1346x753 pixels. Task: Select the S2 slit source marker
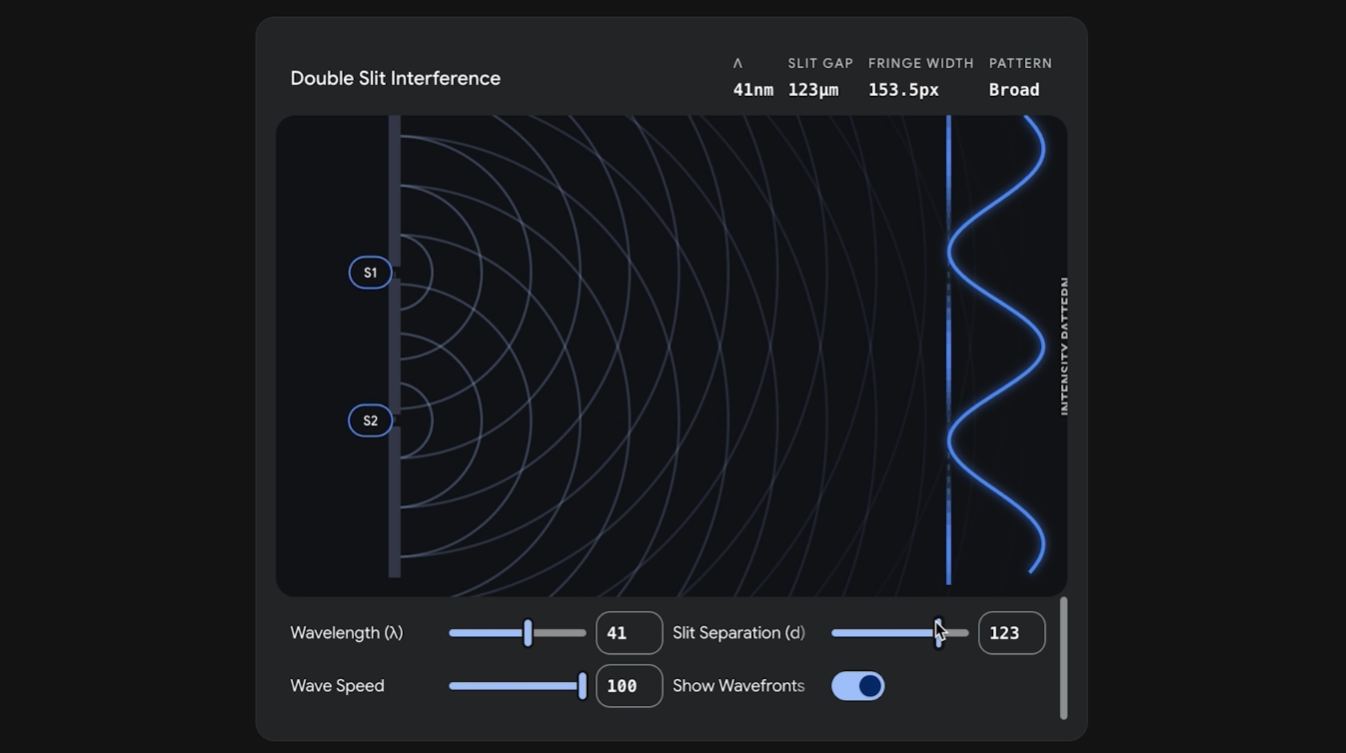click(x=370, y=420)
